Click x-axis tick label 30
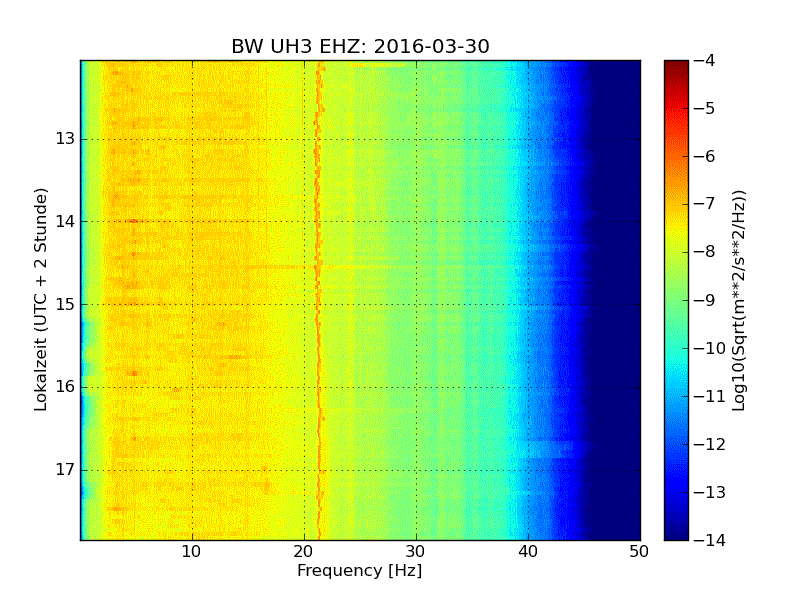The image size is (800, 600). [x=416, y=552]
